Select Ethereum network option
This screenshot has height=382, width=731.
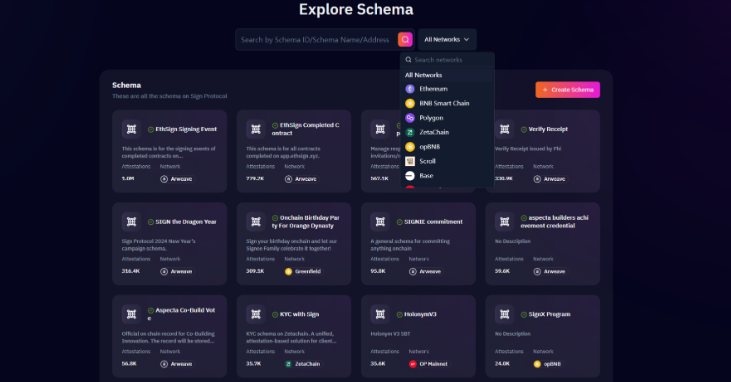click(448, 89)
